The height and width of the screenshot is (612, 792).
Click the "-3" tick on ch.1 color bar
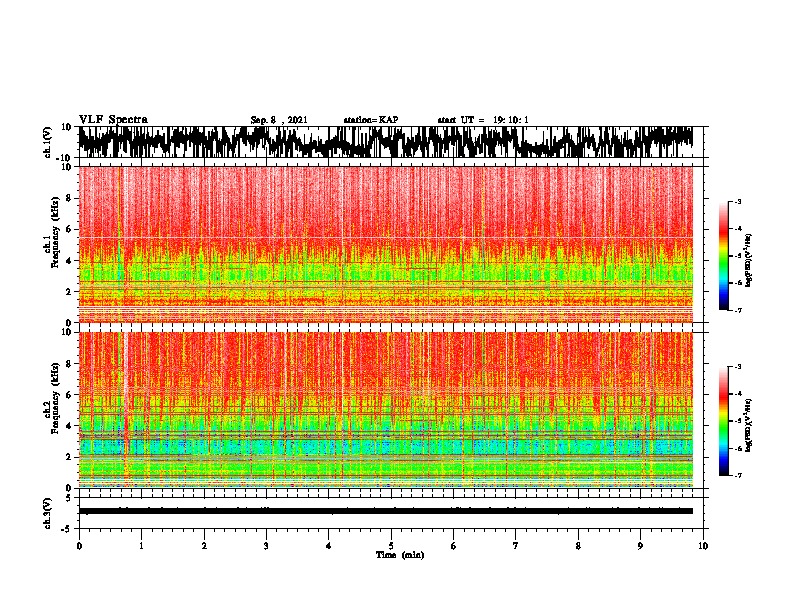738,201
